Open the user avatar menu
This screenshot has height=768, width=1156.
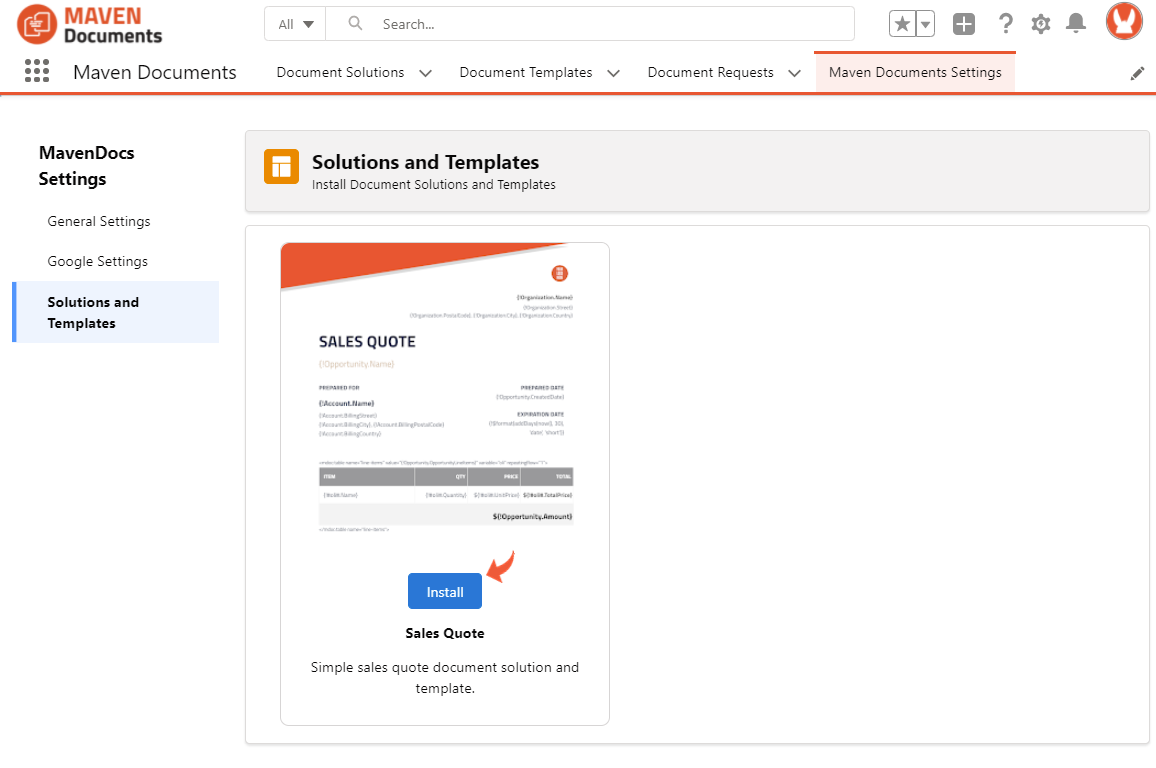[1123, 21]
